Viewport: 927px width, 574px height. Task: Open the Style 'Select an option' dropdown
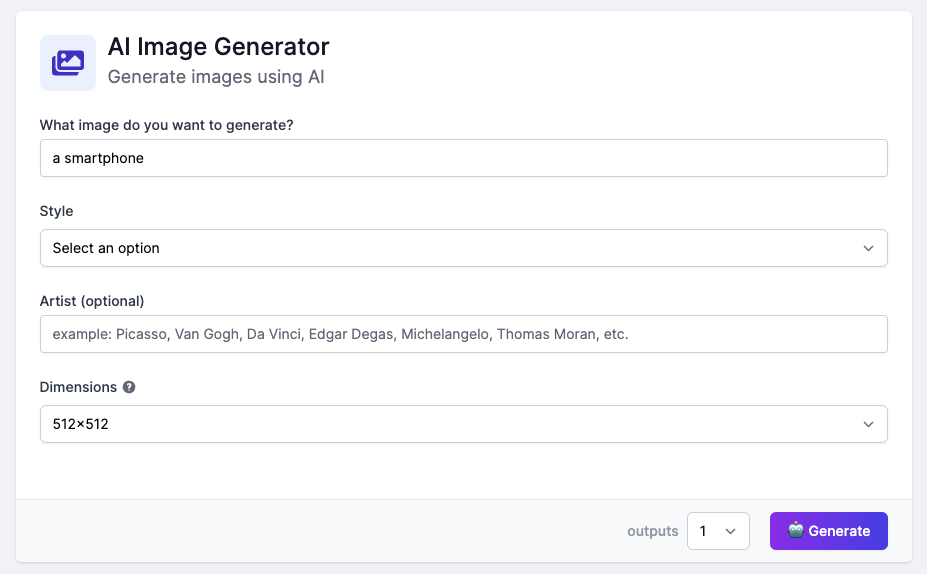pyautogui.click(x=463, y=248)
